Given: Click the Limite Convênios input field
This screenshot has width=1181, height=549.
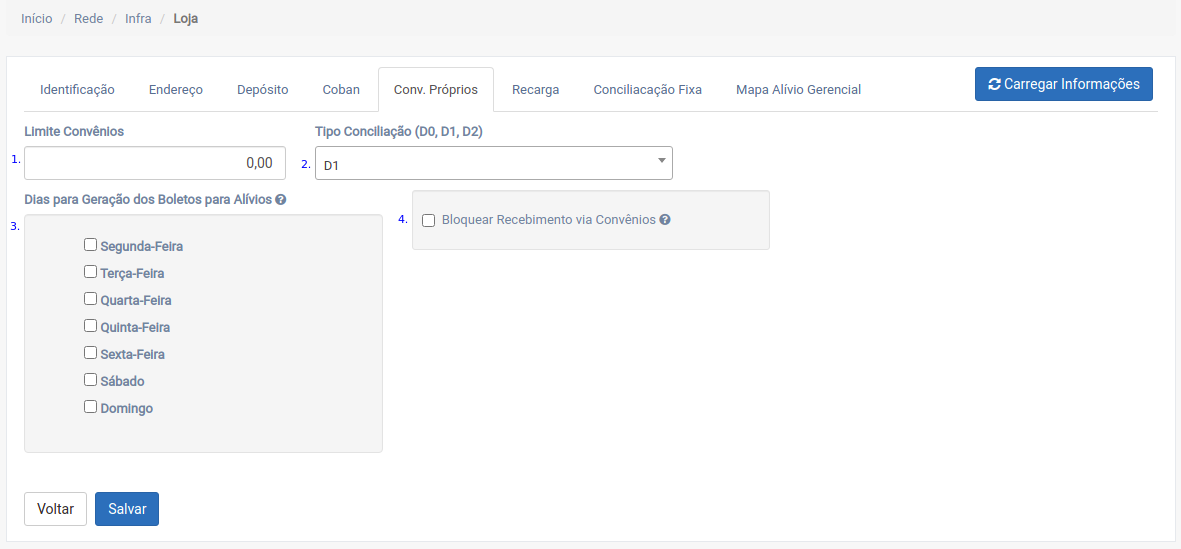Looking at the screenshot, I should (x=155, y=163).
